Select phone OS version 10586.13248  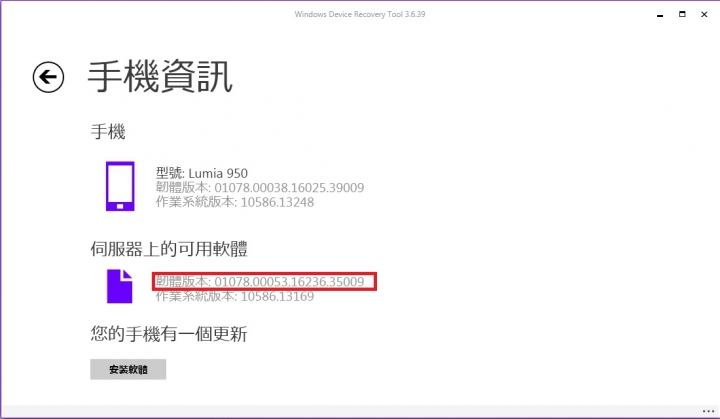[235, 202]
